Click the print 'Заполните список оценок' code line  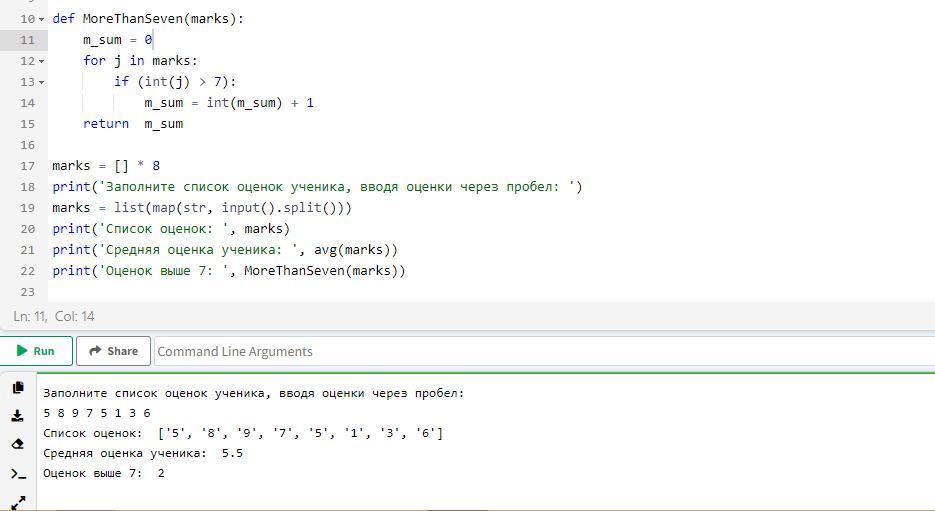pos(317,187)
